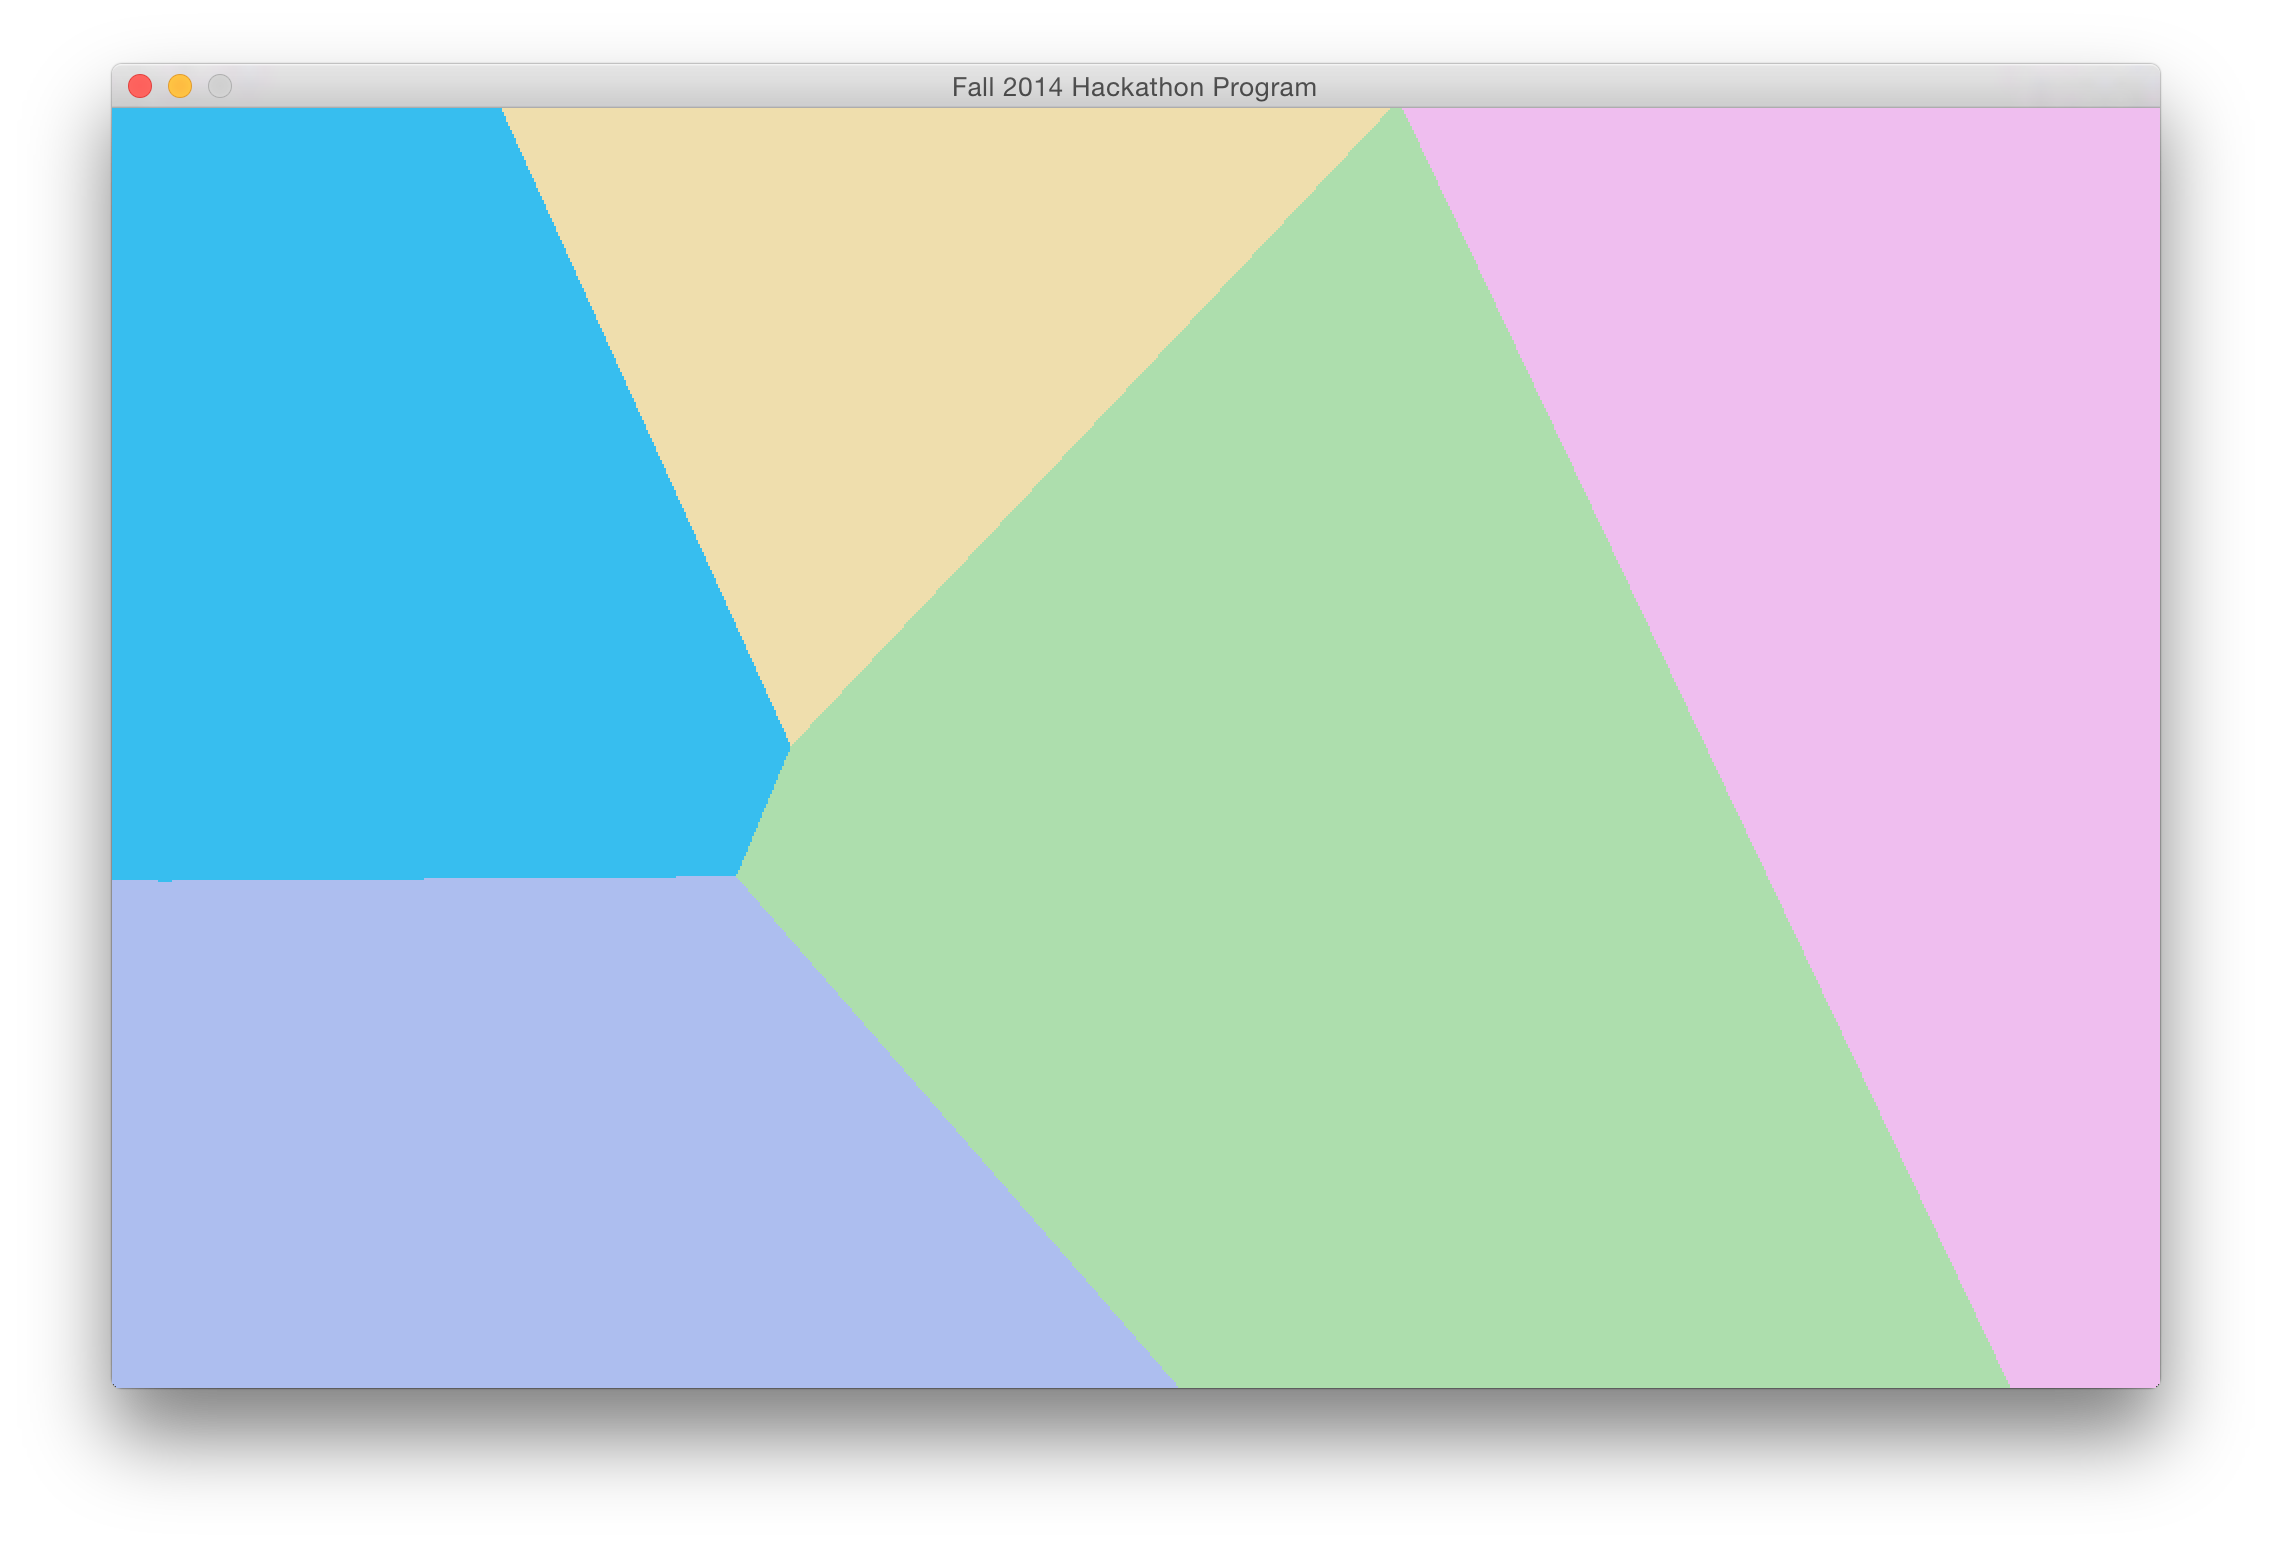Screen dimensions: 2272x1548
Task: Click the vertex where blue, tan, green meet
Action: tap(791, 745)
